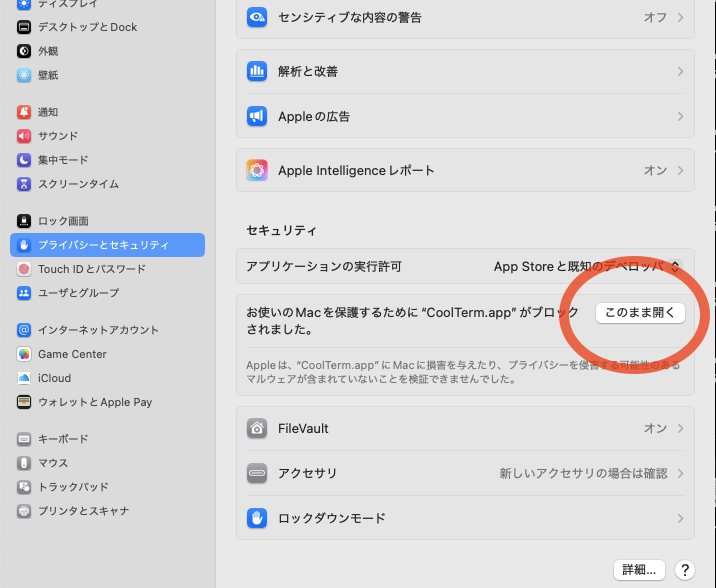
Task: Expand the 解析と改善 row chevron
Action: point(680,71)
